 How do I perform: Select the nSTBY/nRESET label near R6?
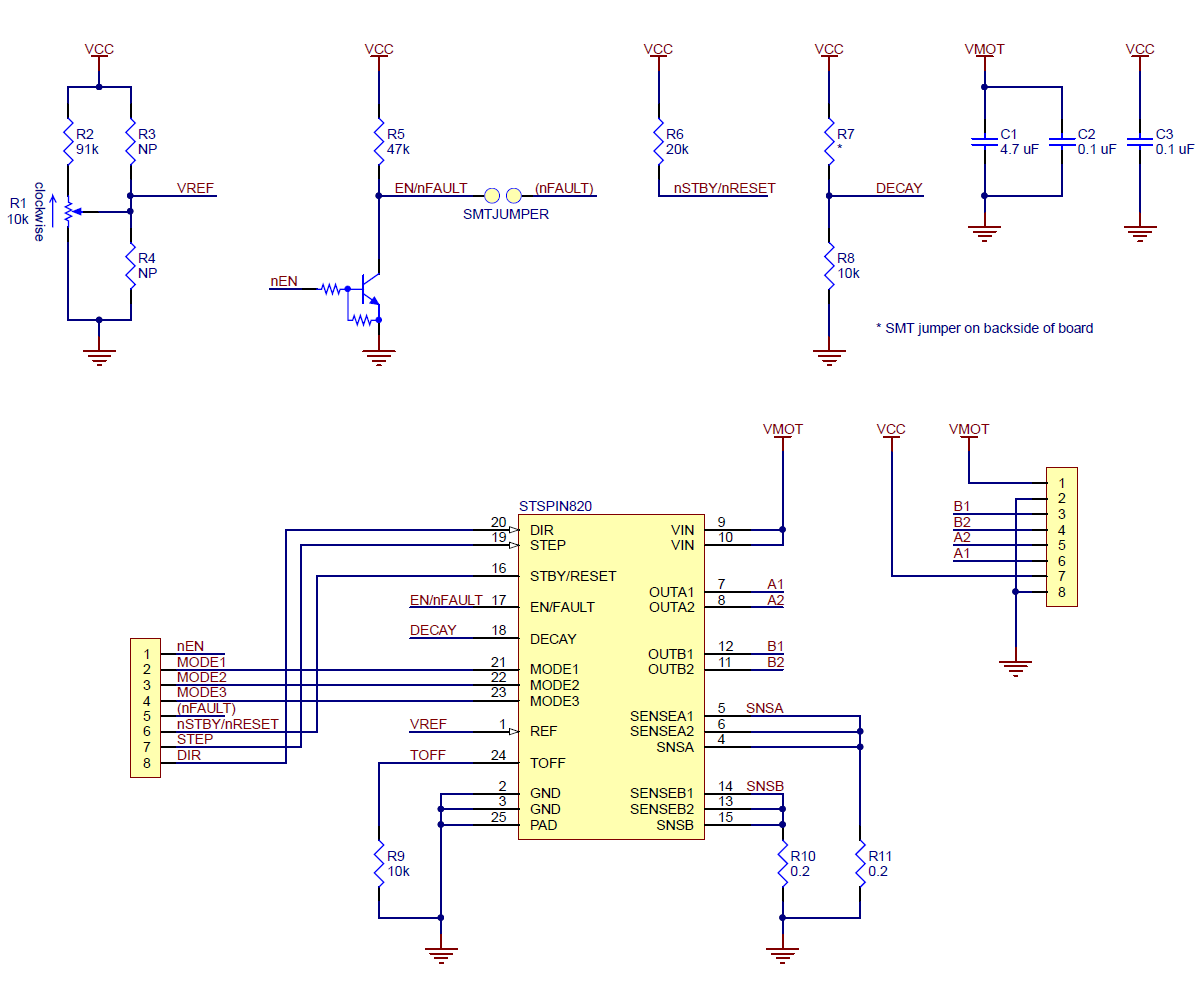tap(724, 188)
